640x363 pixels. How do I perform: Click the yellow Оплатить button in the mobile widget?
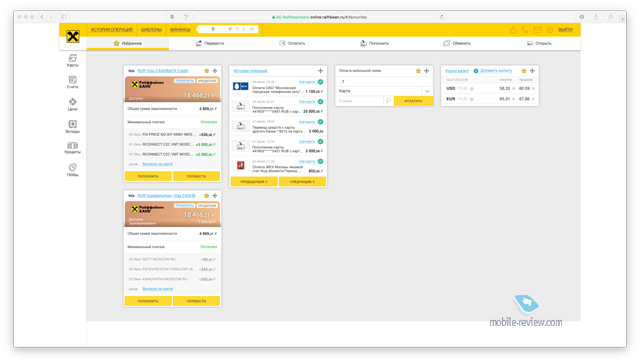tap(413, 101)
